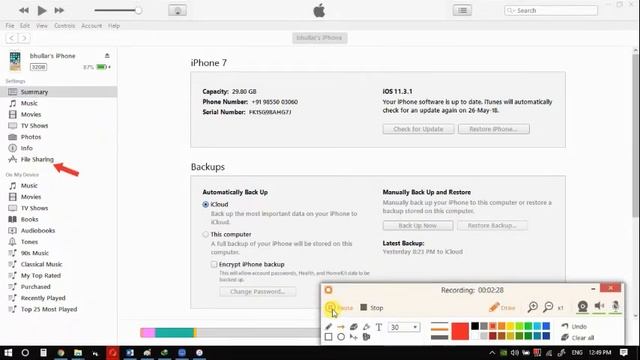The height and width of the screenshot is (360, 640).
Task: Click Undo in the recorder panel
Action: [x=574, y=326]
